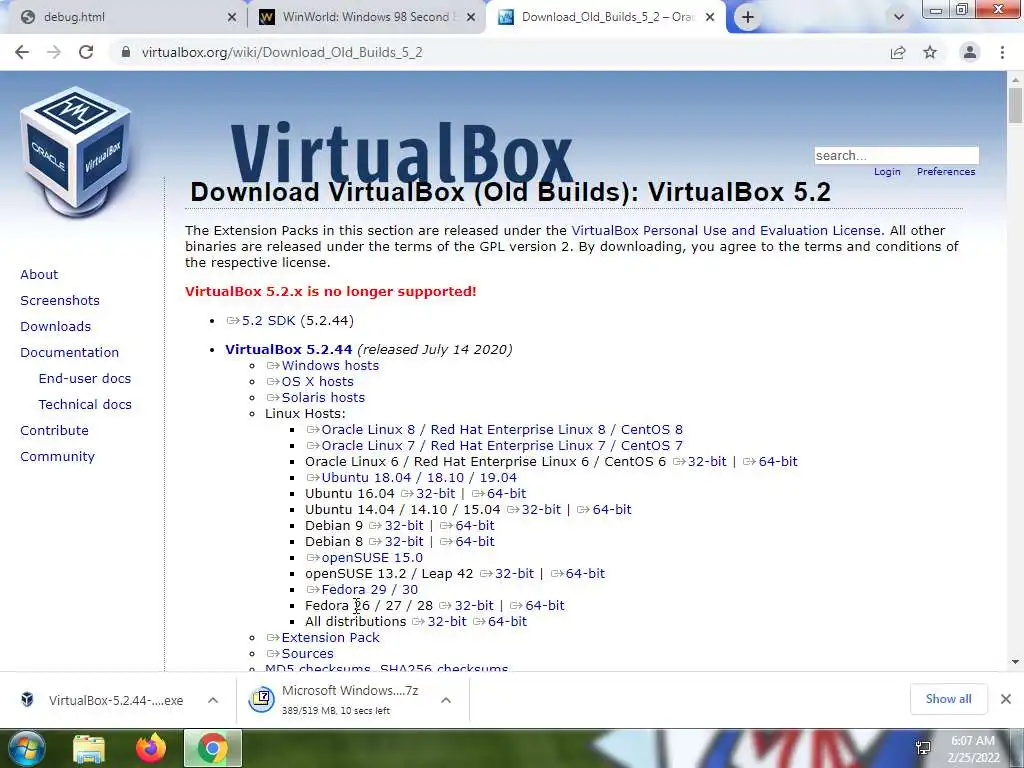Image resolution: width=1024 pixels, height=768 pixels.
Task: Open the Preferences link
Action: (x=946, y=172)
